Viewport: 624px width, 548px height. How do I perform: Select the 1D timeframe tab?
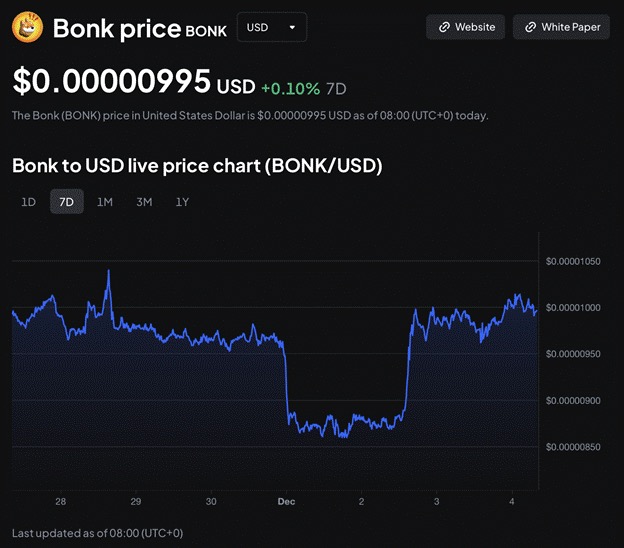(29, 202)
